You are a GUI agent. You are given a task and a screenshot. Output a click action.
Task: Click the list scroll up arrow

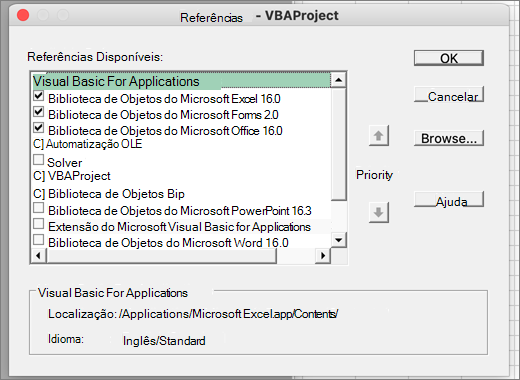click(x=339, y=80)
